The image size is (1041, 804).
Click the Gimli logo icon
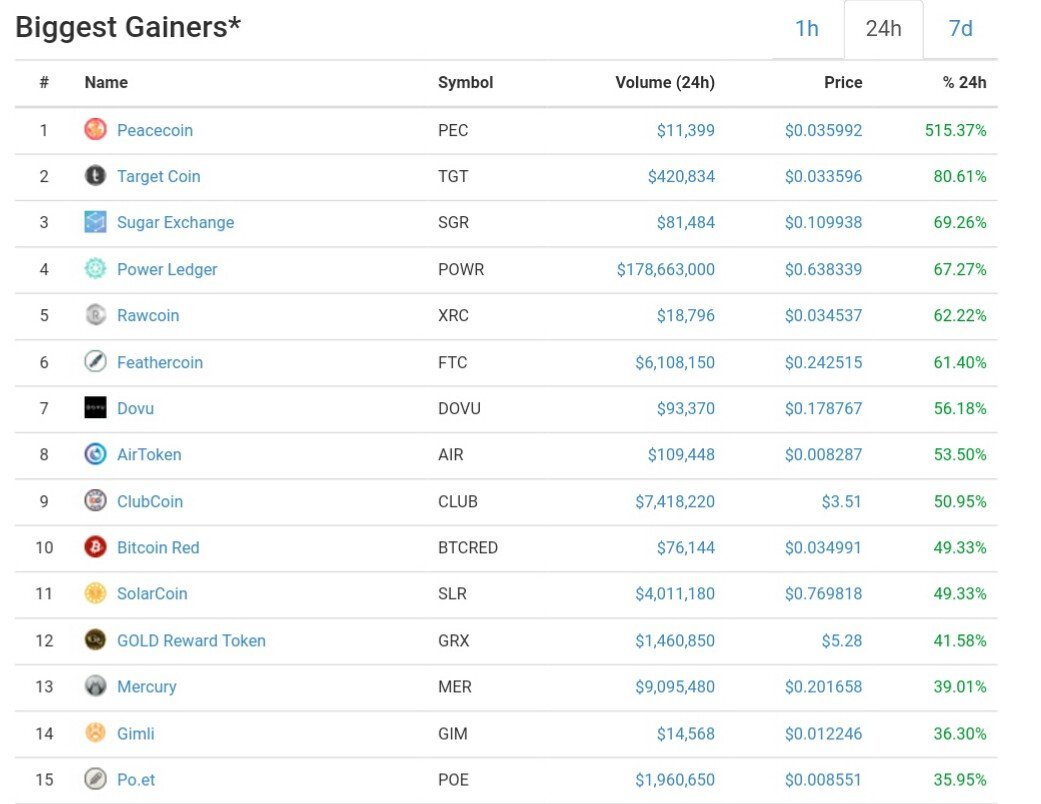[95, 732]
